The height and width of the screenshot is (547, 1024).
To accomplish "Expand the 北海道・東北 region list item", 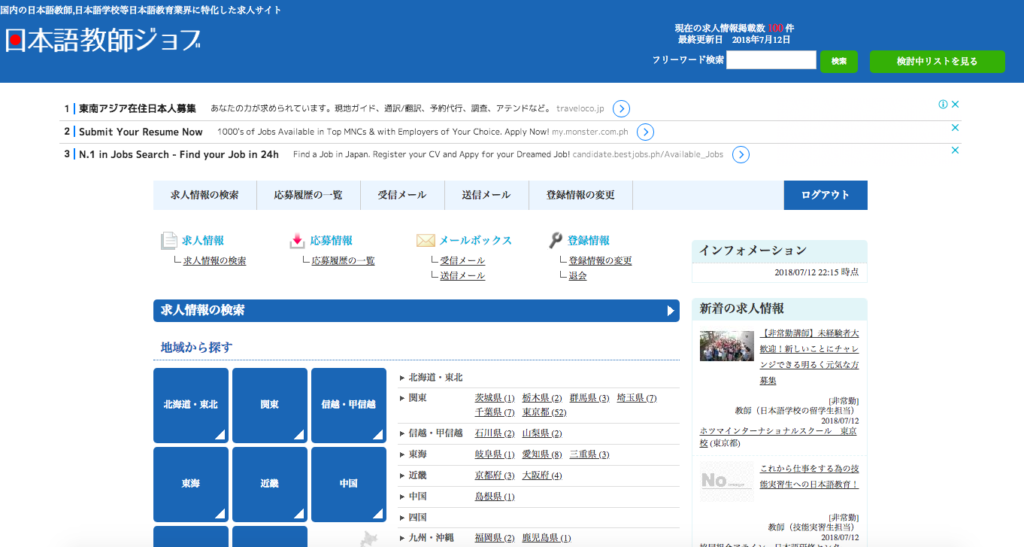I will [435, 377].
